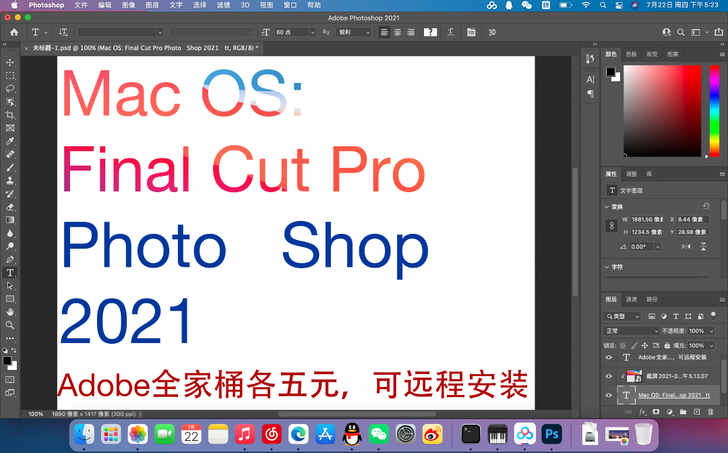Switch to the 通道 tab
This screenshot has height=453, width=728.
point(631,299)
